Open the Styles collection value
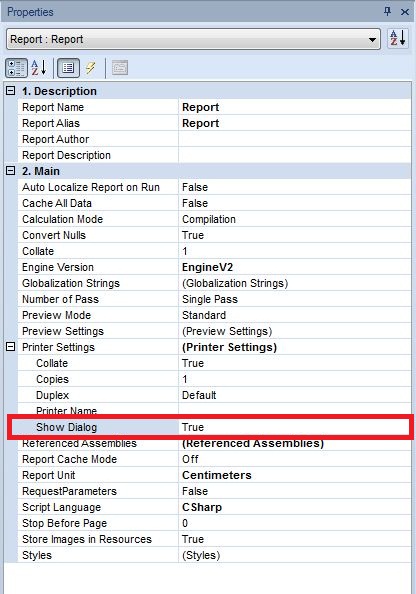 (x=294, y=555)
